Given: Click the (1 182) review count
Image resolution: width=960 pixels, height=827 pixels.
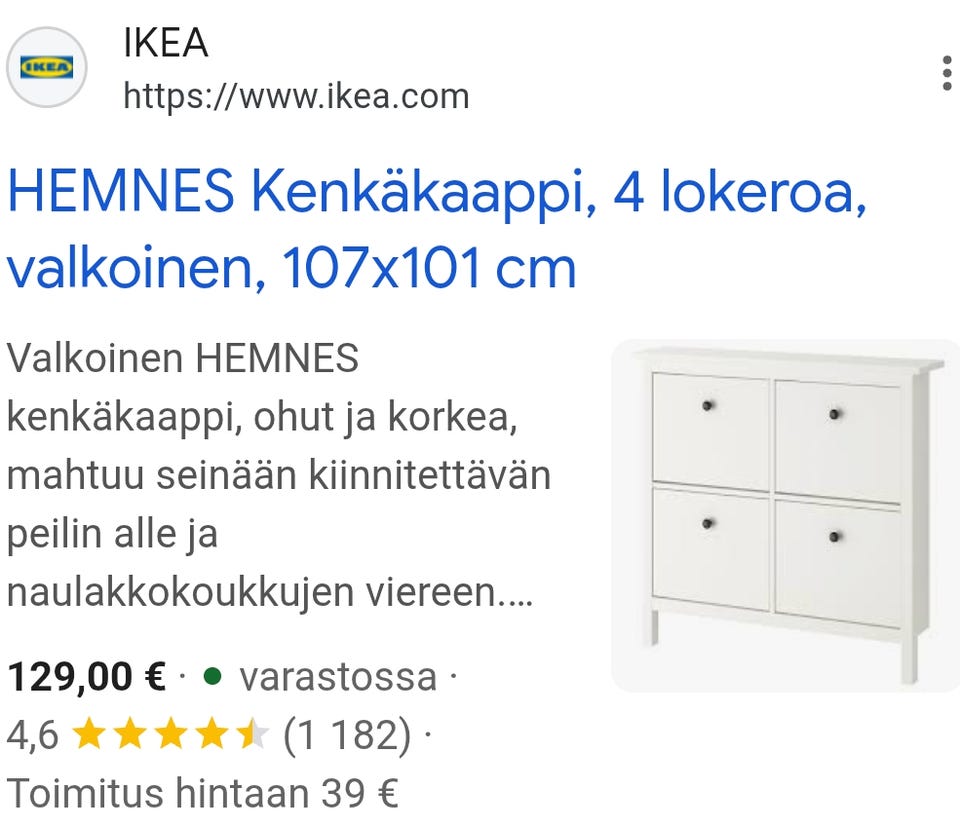Looking at the screenshot, I should click(x=347, y=735).
